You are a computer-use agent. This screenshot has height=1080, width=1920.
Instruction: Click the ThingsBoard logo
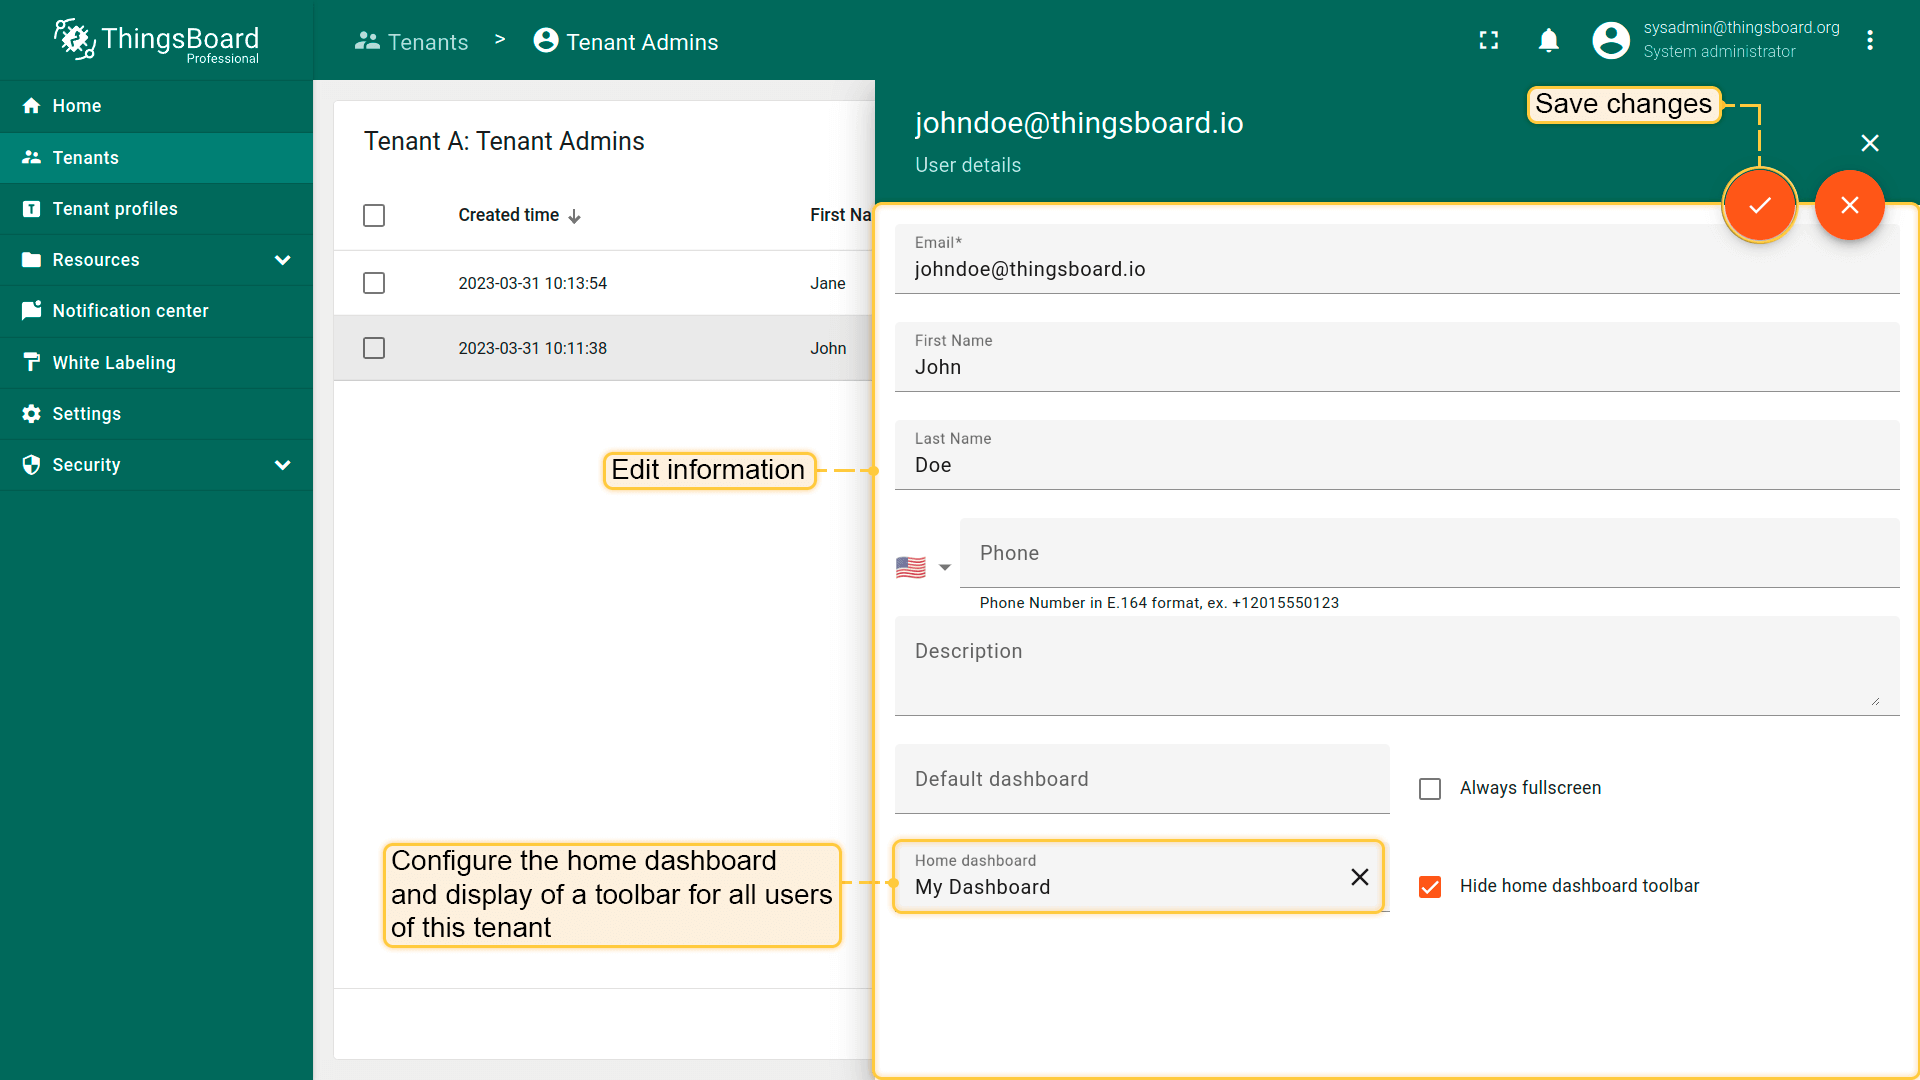157,40
